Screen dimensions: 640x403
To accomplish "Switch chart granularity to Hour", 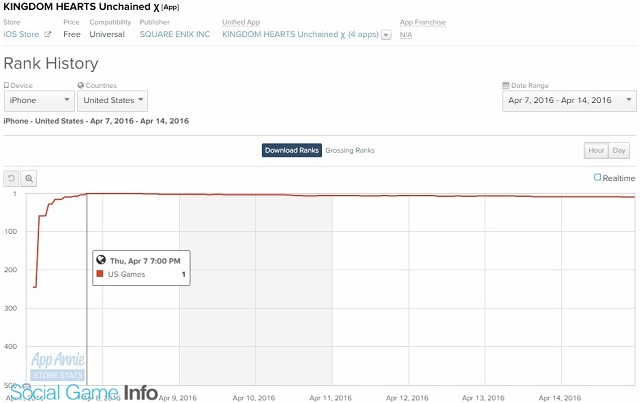I will pos(595,150).
